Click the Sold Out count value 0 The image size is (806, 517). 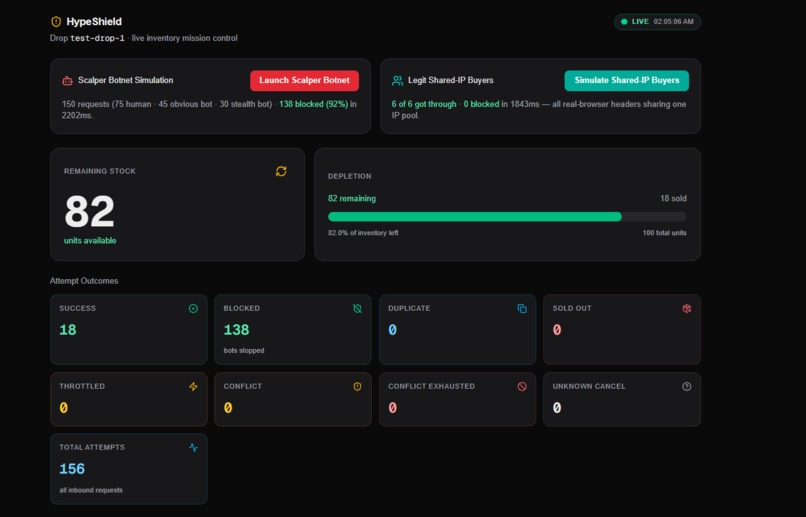tap(557, 330)
